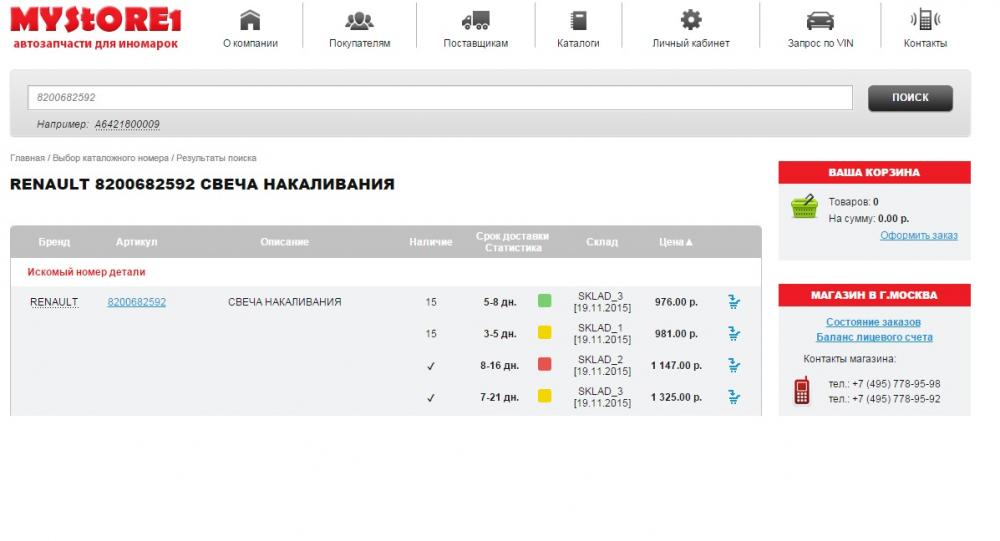Click red statistics square for 8-16 дн.

point(545,364)
